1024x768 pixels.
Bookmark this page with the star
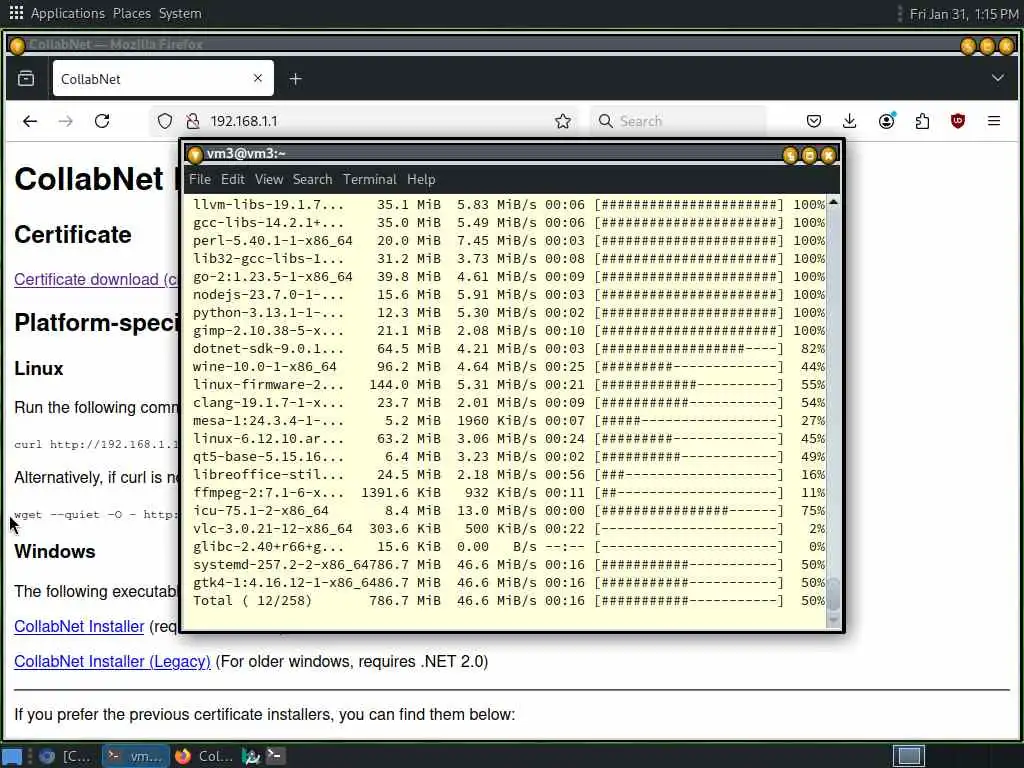click(x=562, y=121)
